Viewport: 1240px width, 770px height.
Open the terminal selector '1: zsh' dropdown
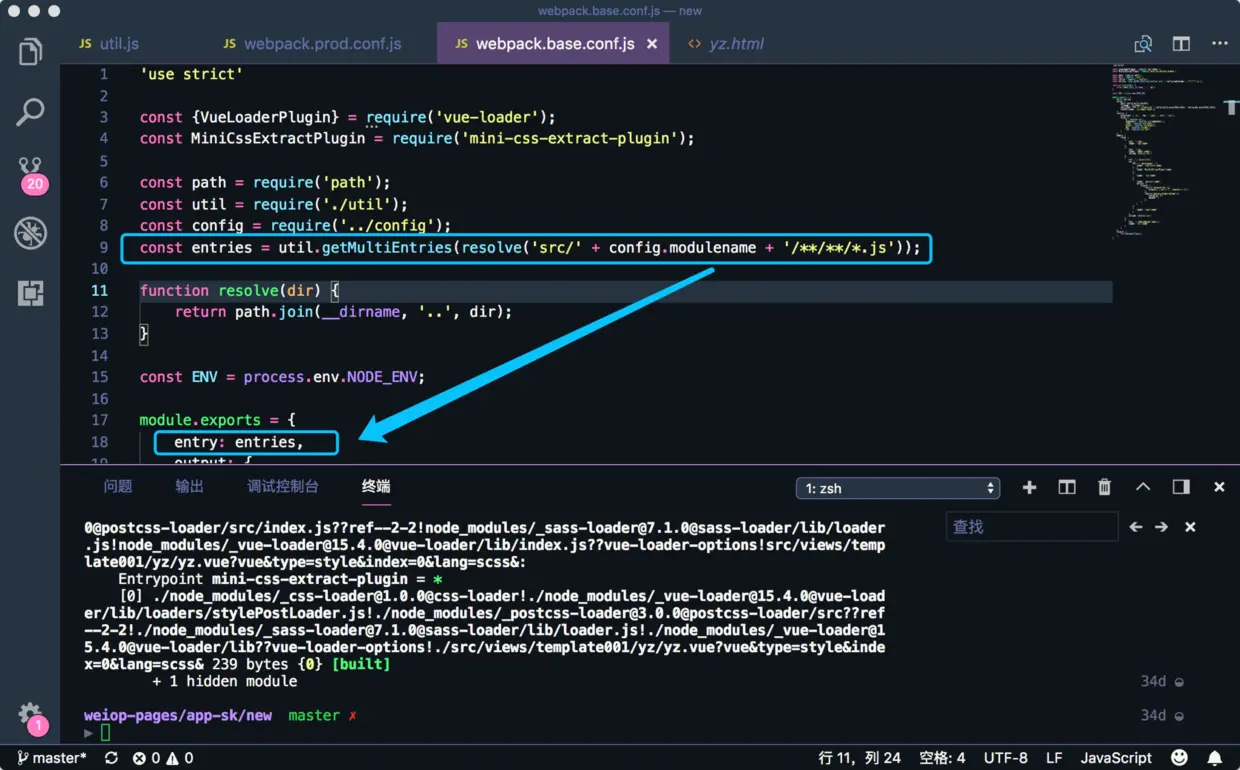coord(898,488)
